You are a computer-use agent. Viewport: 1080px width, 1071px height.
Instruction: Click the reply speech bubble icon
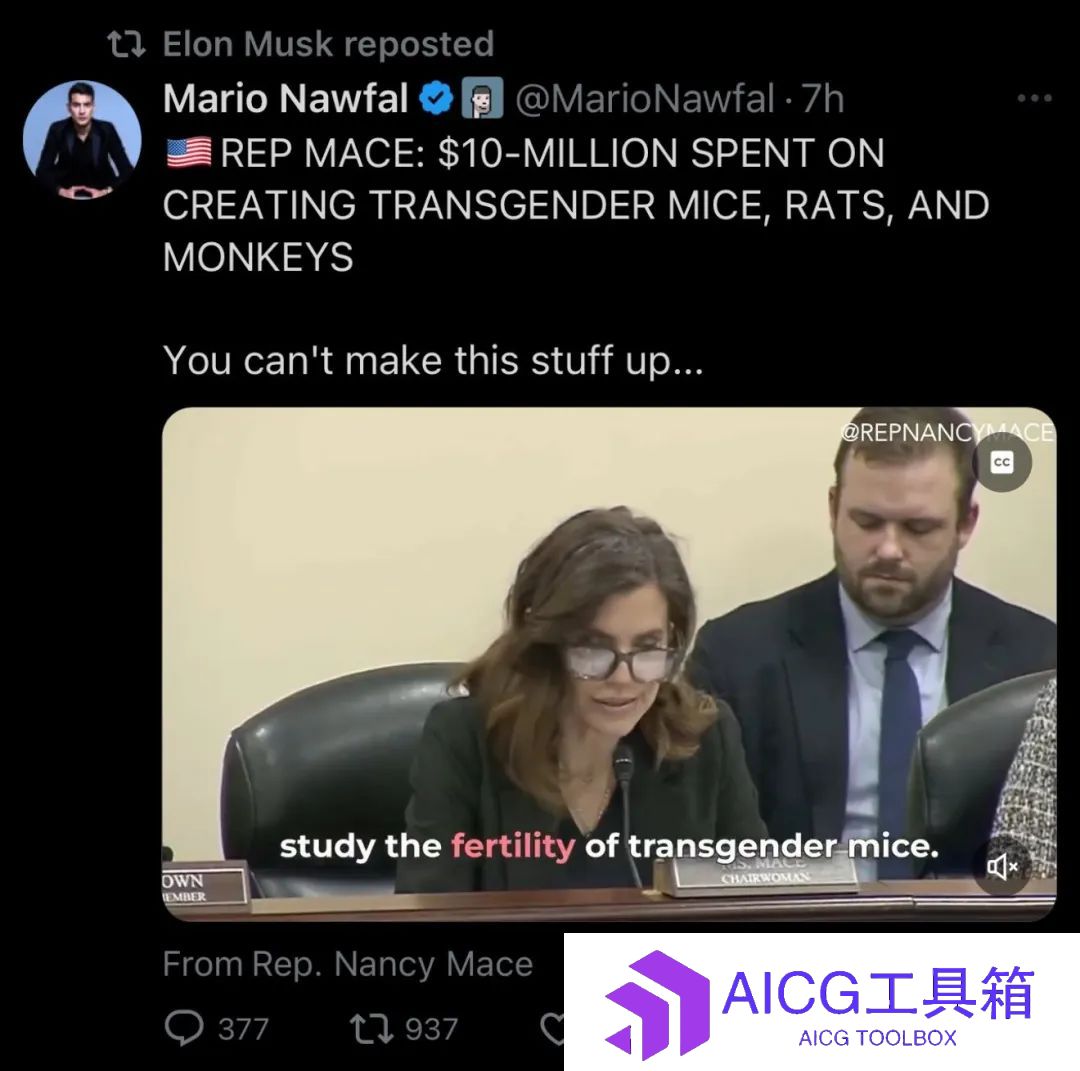point(184,1028)
